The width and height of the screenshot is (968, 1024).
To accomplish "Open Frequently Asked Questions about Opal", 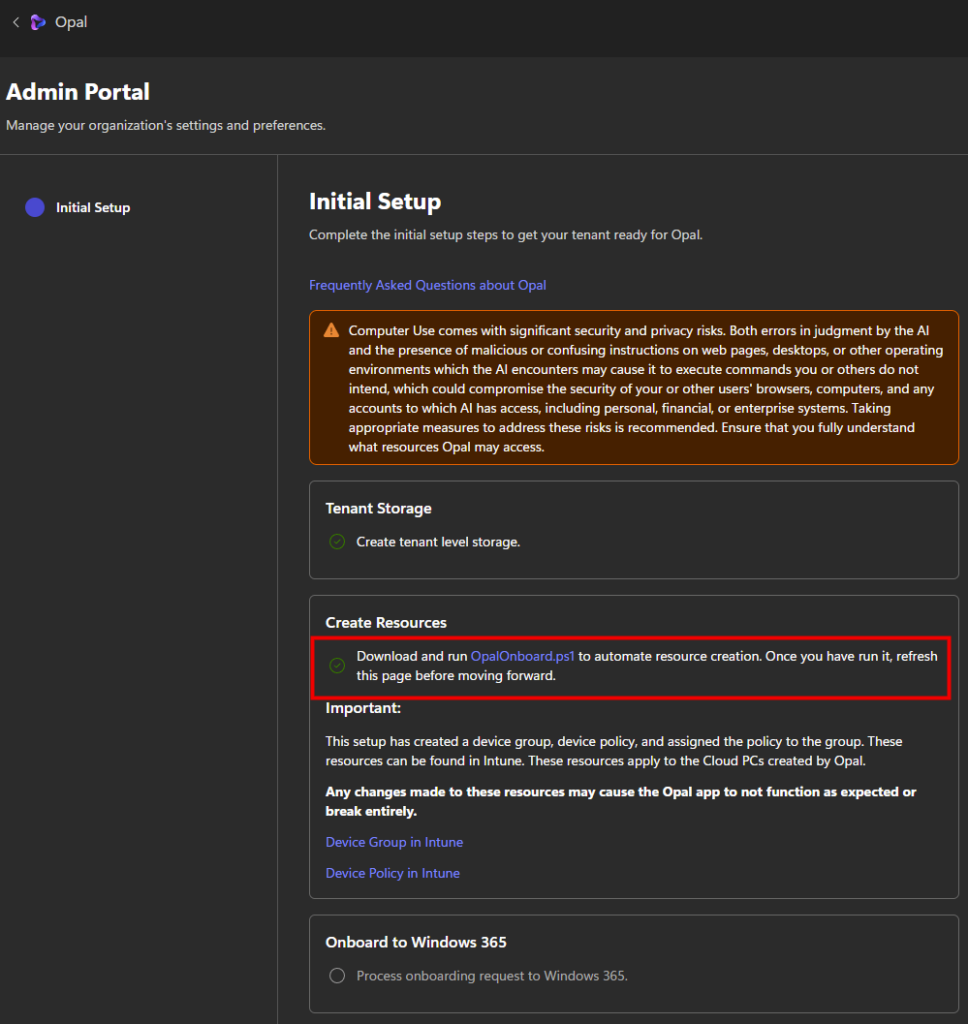I will click(x=427, y=285).
